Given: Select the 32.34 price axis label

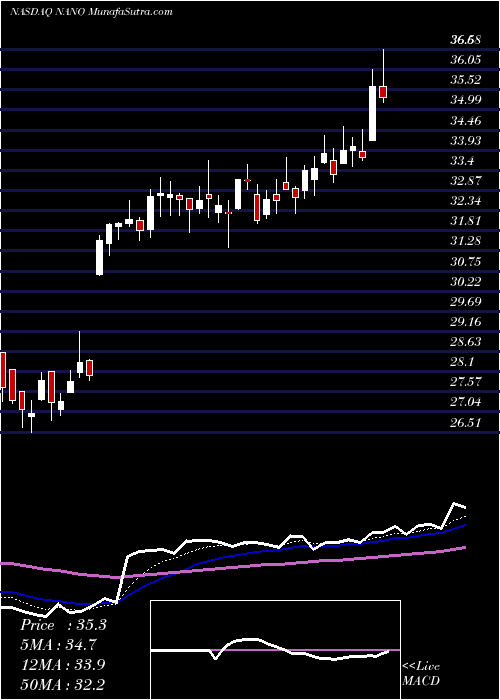Looking at the screenshot, I should pos(465,201).
